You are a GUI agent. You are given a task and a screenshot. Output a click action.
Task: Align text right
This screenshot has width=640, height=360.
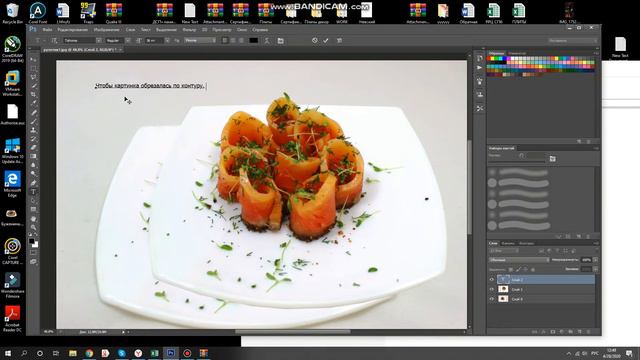coord(241,40)
